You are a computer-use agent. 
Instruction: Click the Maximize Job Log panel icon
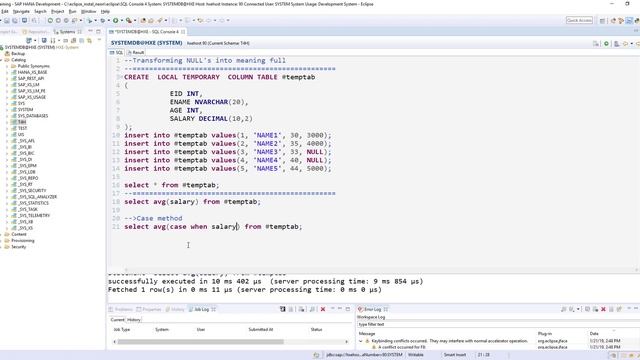(348, 309)
